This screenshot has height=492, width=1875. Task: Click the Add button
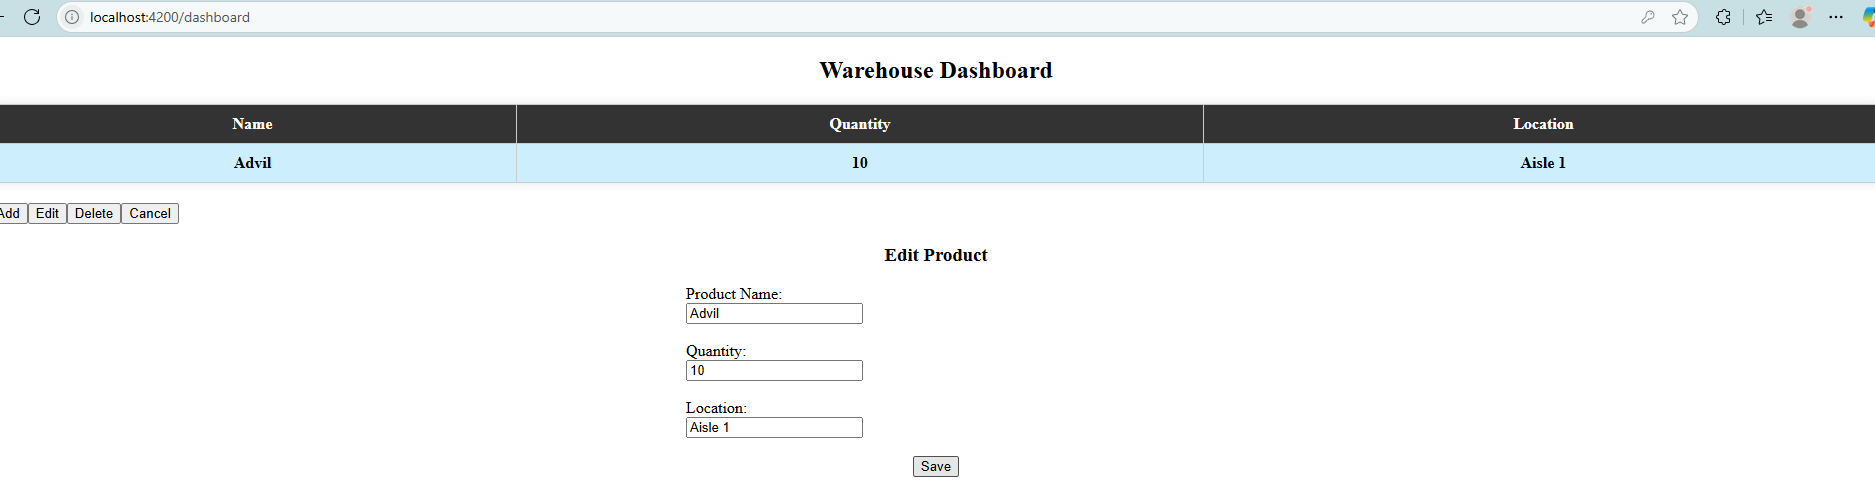click(12, 213)
